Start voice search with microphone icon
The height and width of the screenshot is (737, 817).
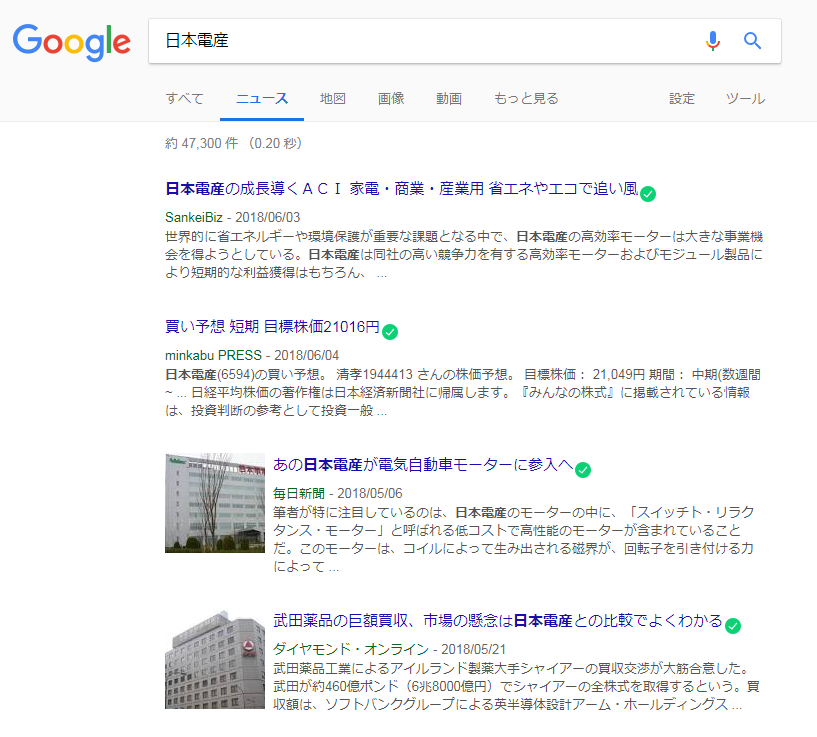pyautogui.click(x=713, y=41)
